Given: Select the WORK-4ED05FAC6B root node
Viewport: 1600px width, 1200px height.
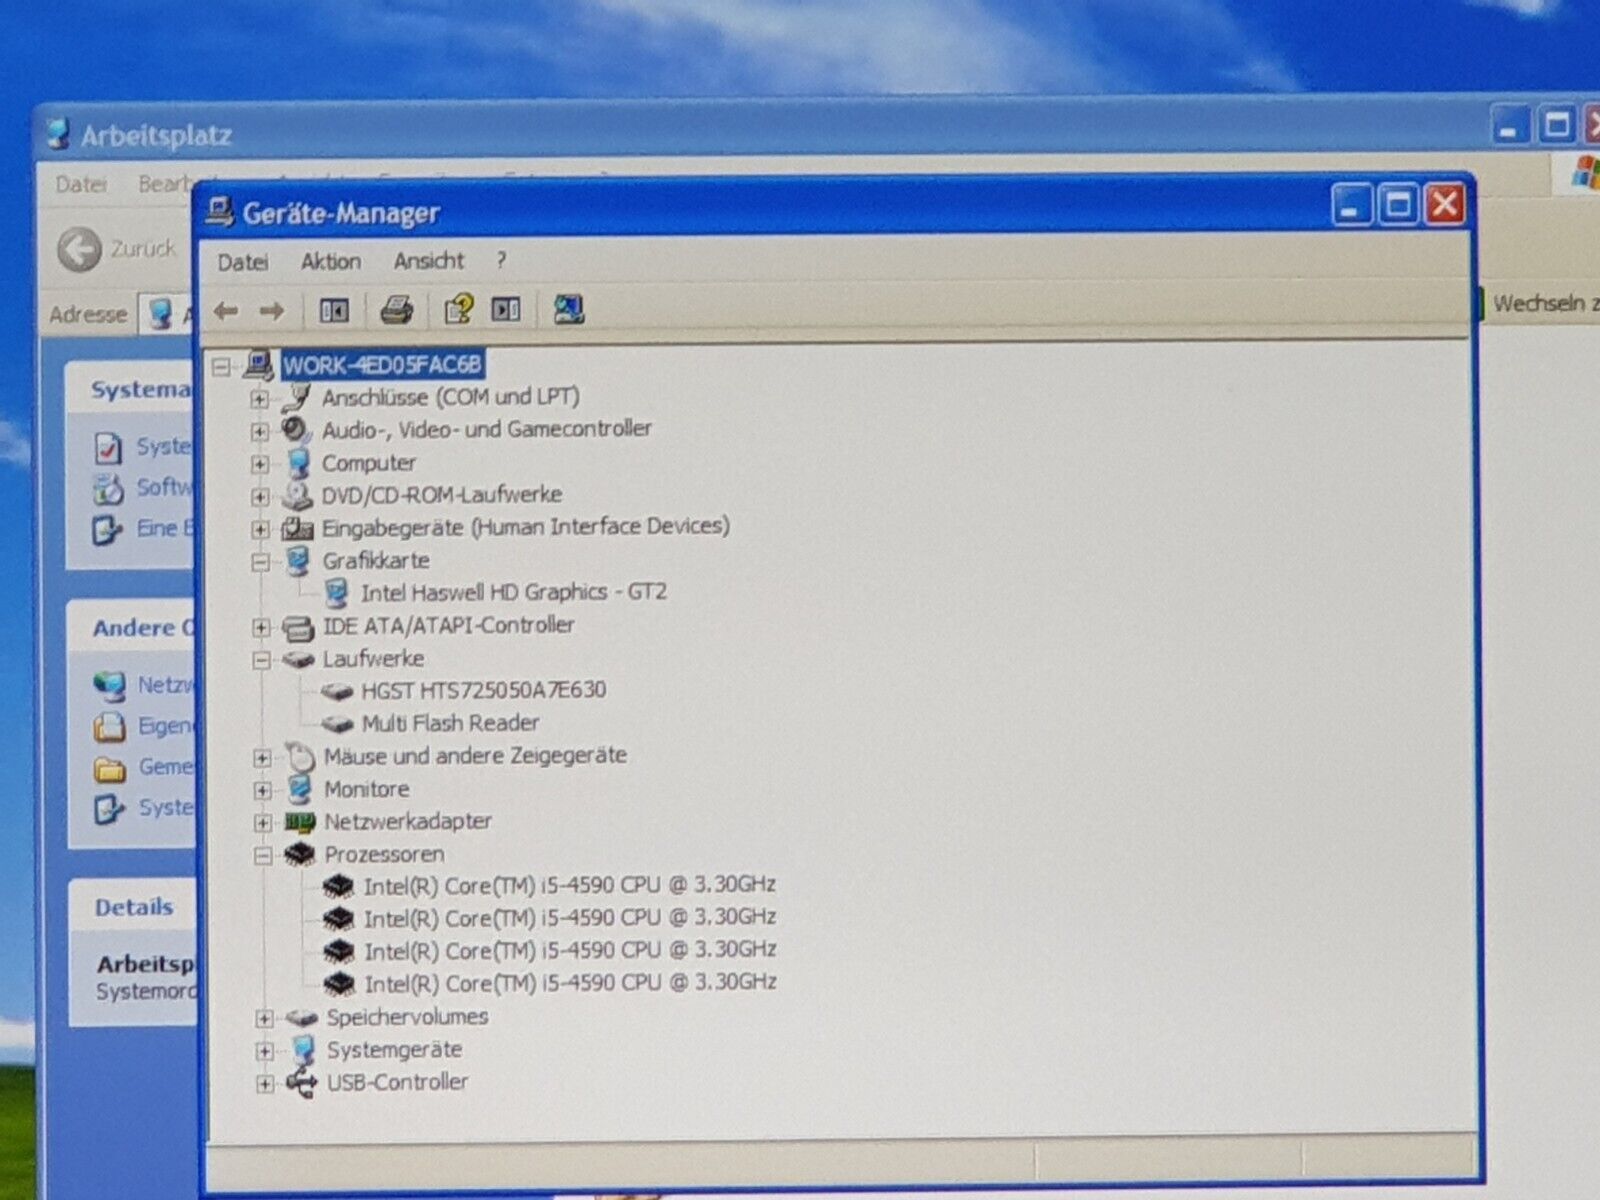Looking at the screenshot, I should (382, 365).
